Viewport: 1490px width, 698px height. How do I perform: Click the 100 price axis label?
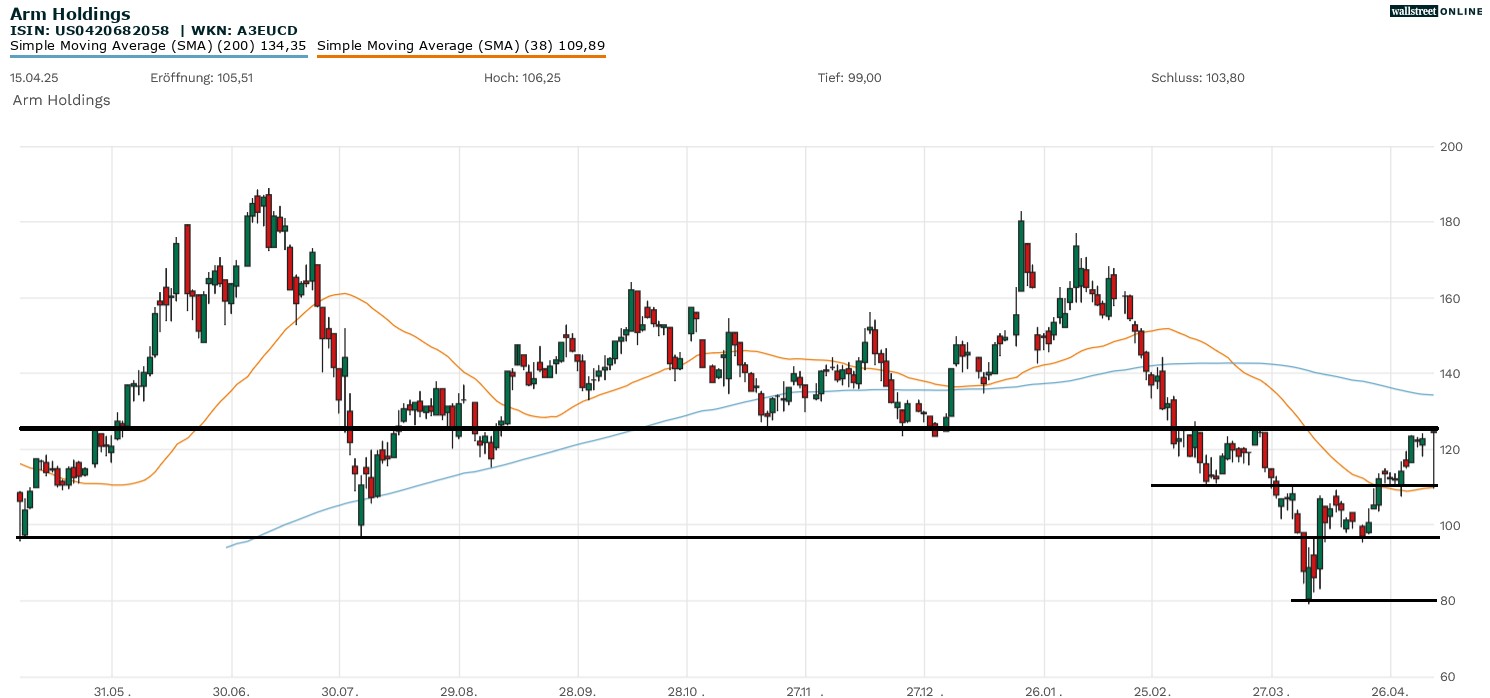pos(1450,525)
